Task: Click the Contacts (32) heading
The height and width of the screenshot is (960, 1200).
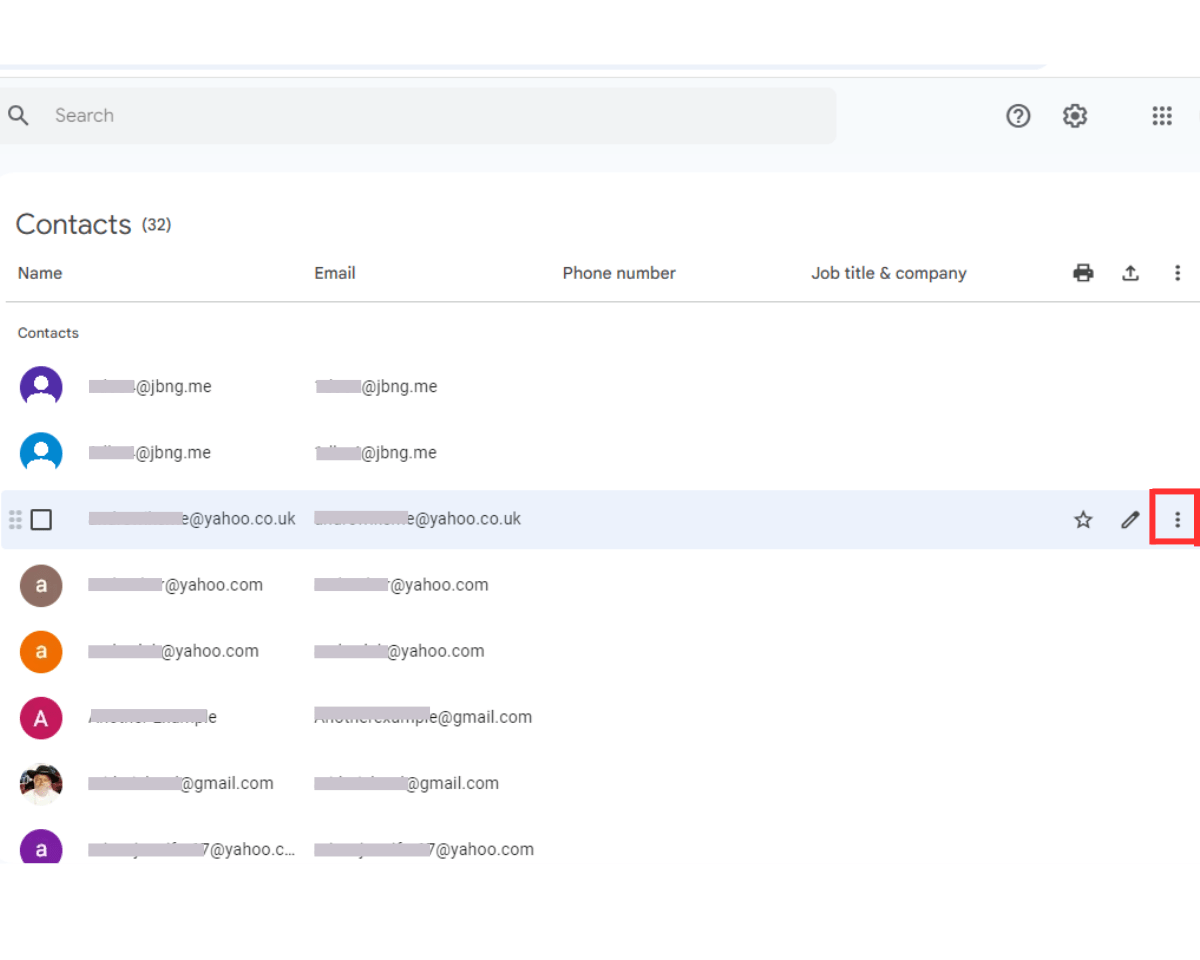Action: tap(93, 224)
